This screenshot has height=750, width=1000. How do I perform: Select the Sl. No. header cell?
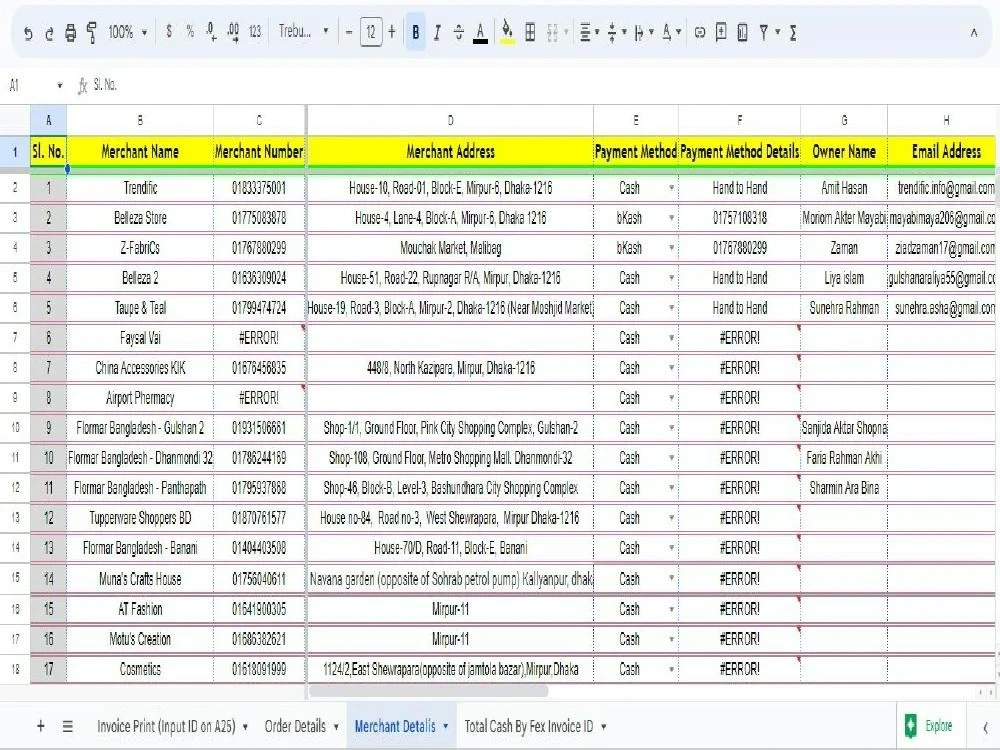[48, 151]
